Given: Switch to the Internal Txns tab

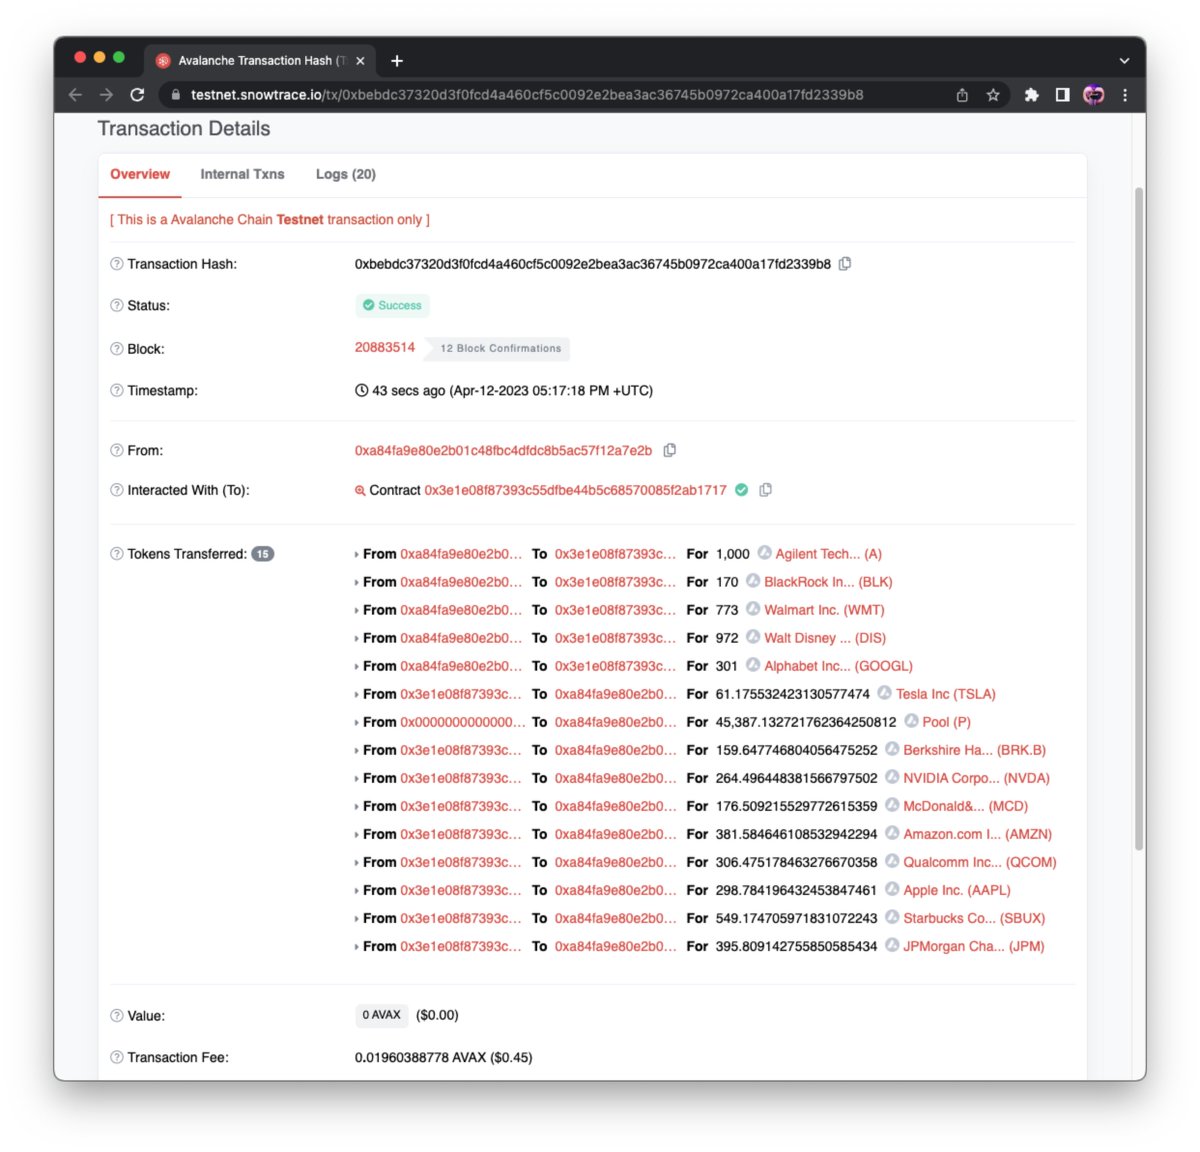Looking at the screenshot, I should [242, 174].
